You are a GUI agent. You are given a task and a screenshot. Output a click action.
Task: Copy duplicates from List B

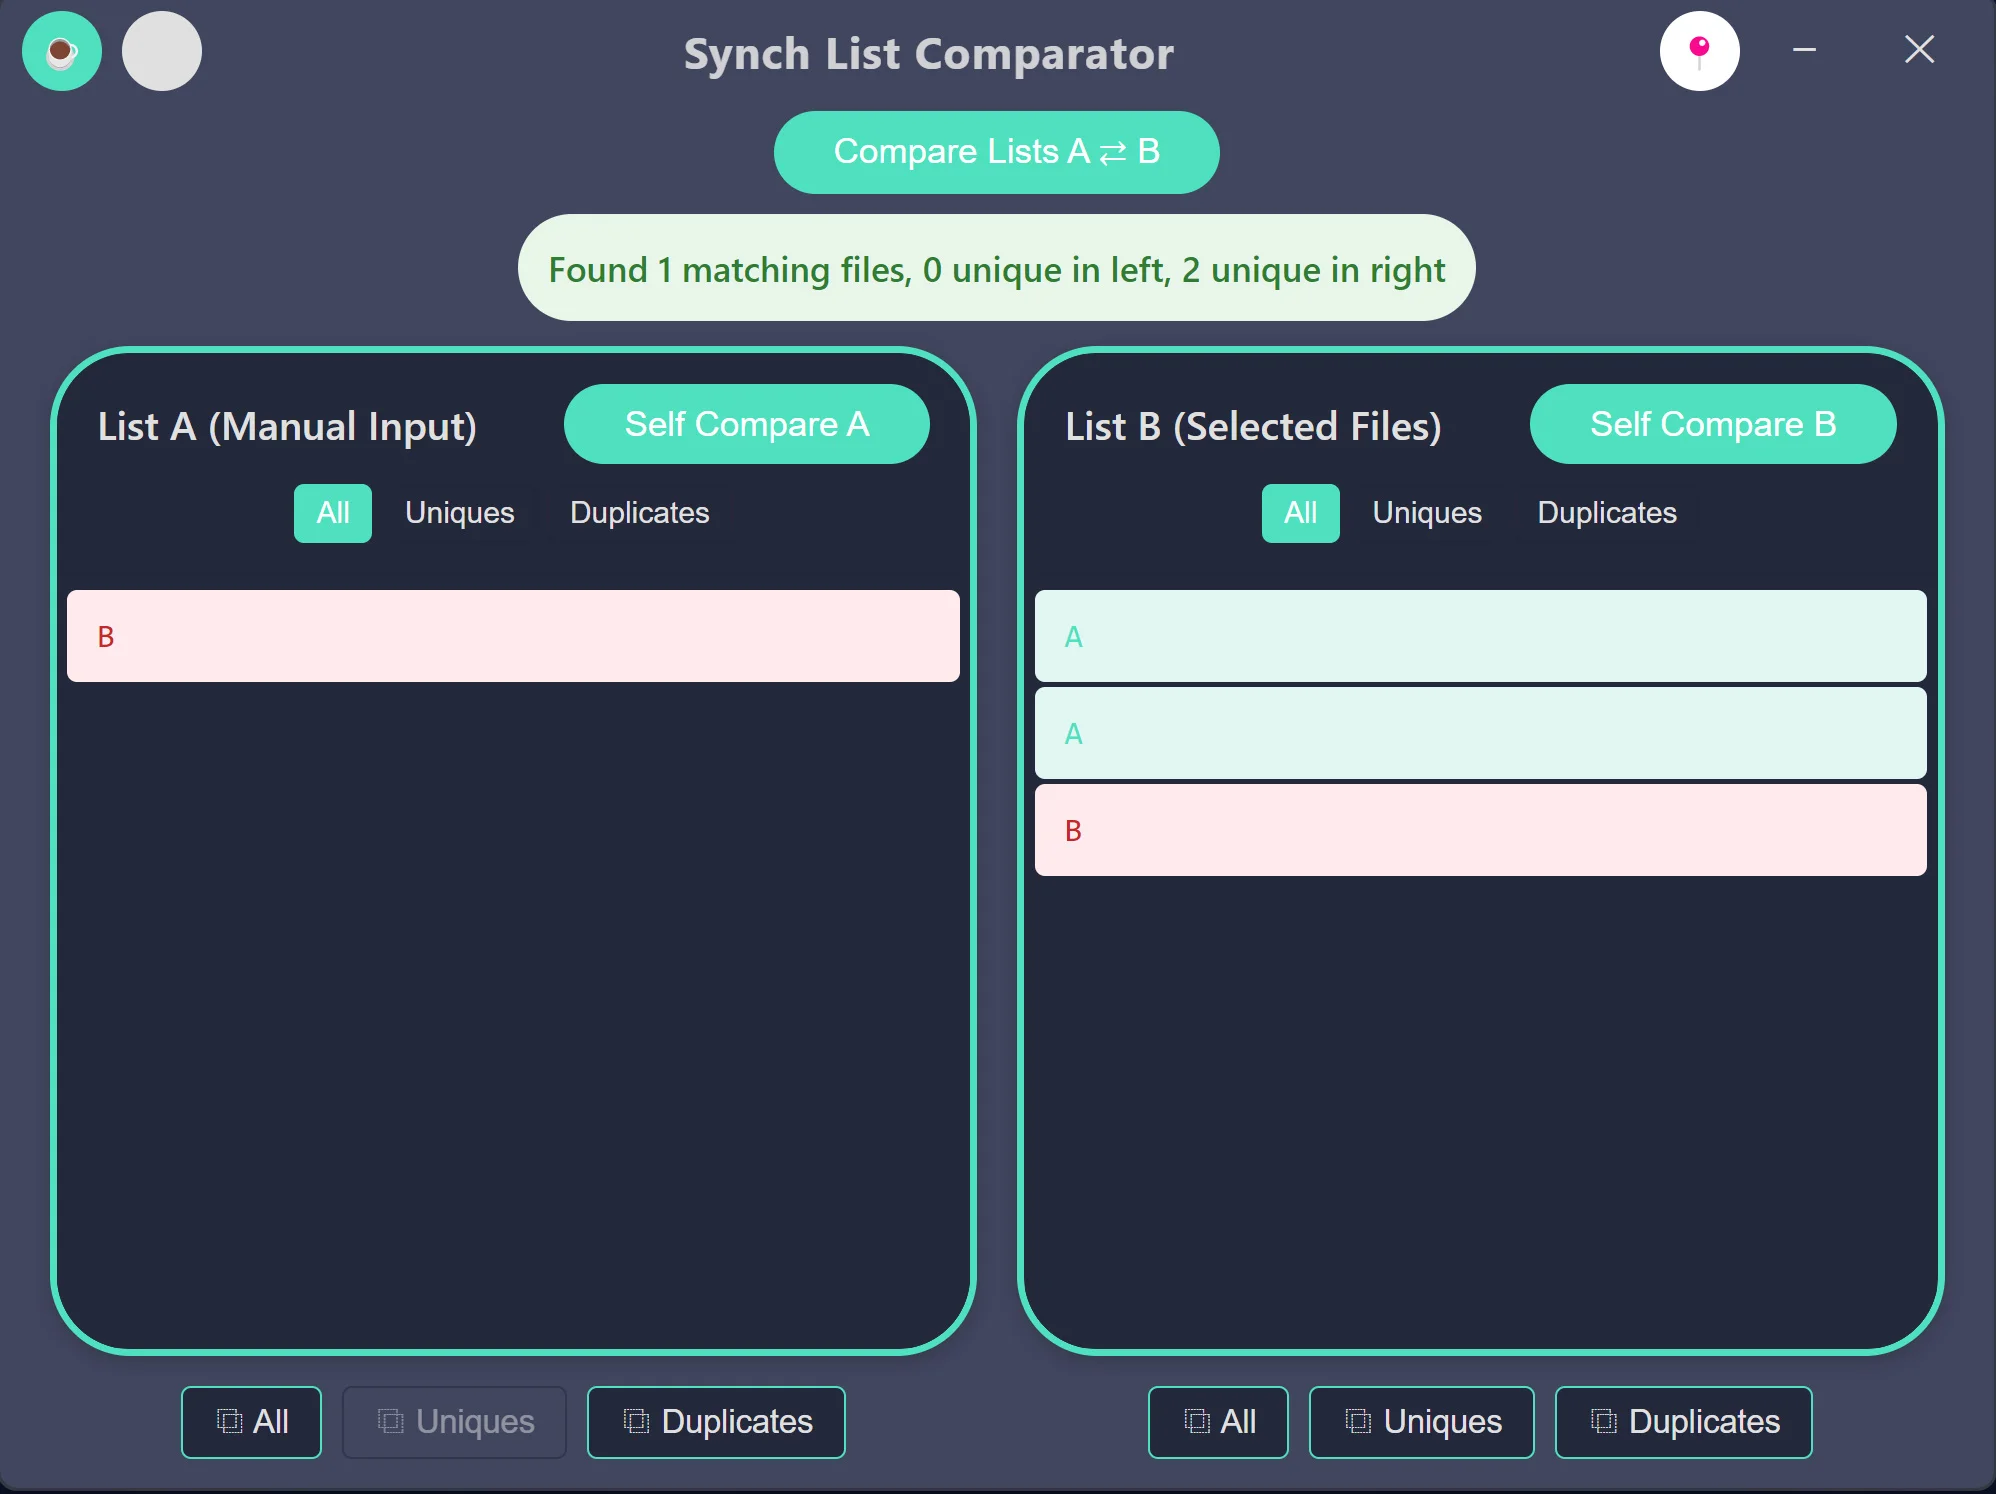pyautogui.click(x=1683, y=1421)
